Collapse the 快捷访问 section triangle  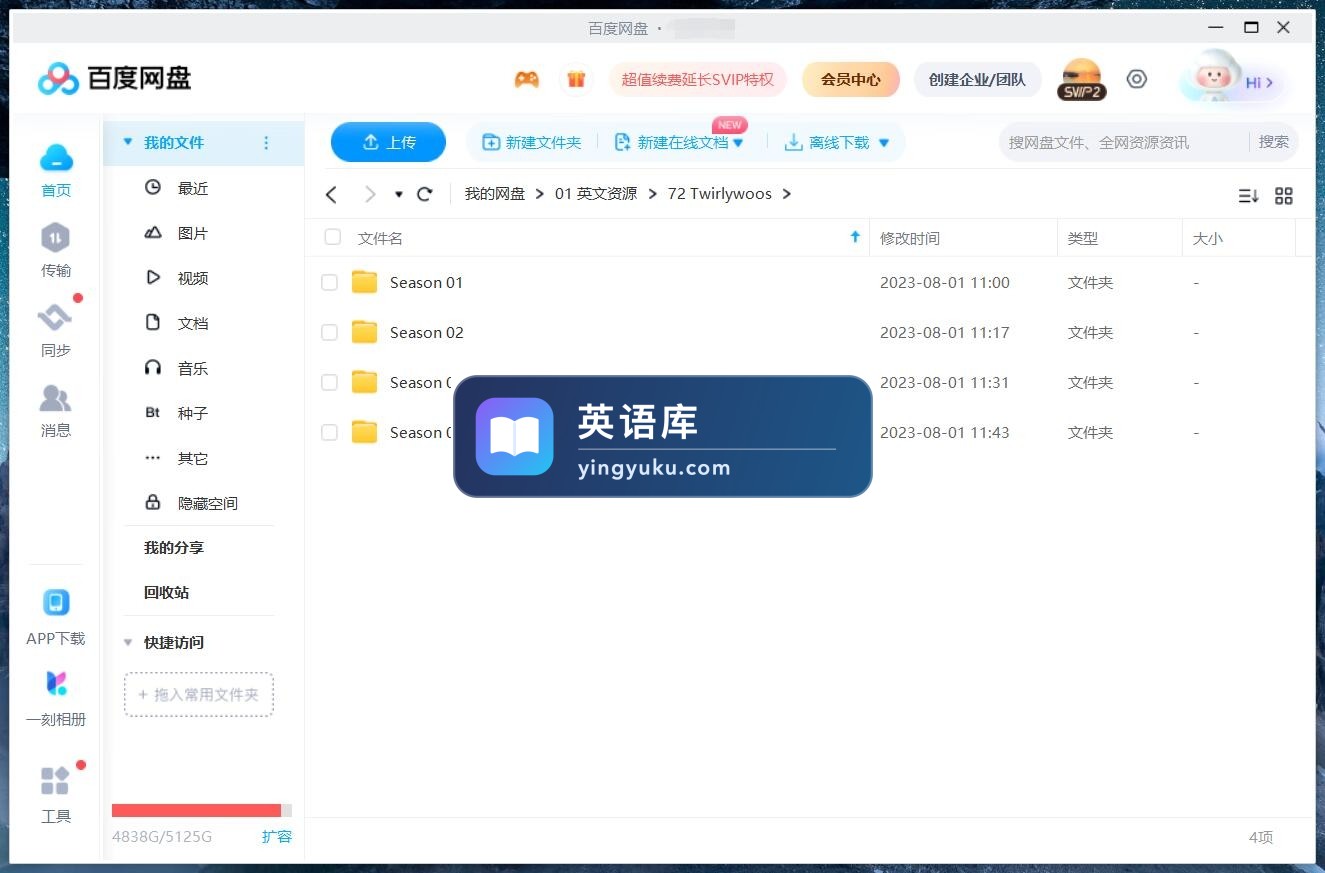point(127,643)
